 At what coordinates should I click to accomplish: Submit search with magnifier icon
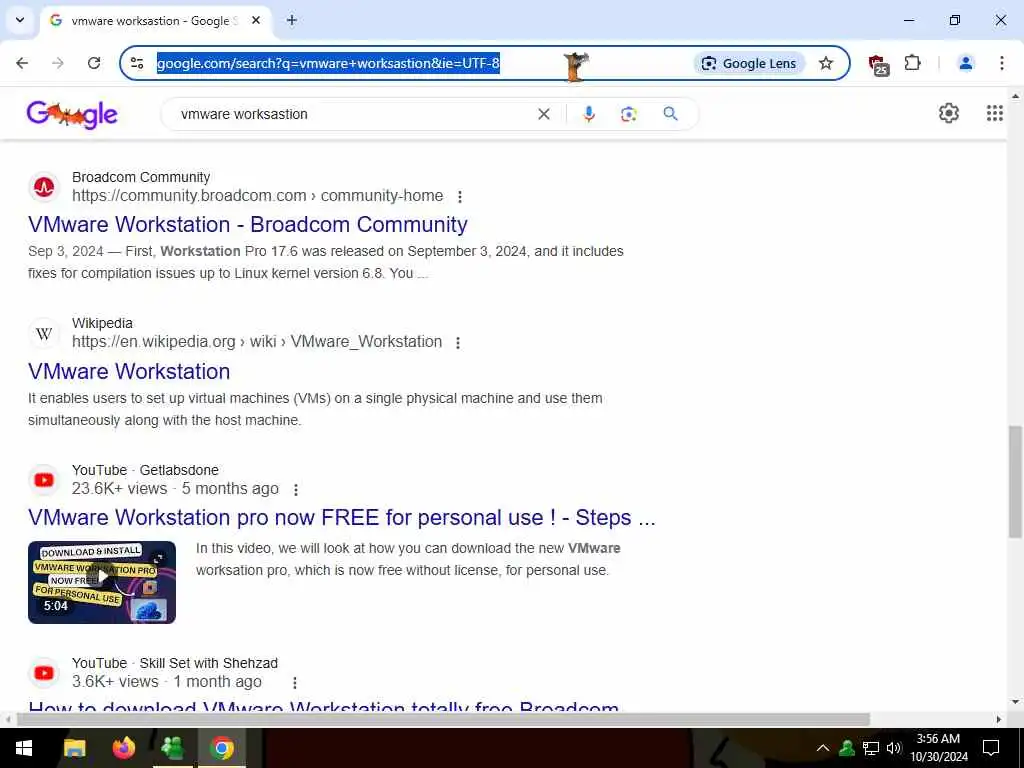(x=670, y=114)
